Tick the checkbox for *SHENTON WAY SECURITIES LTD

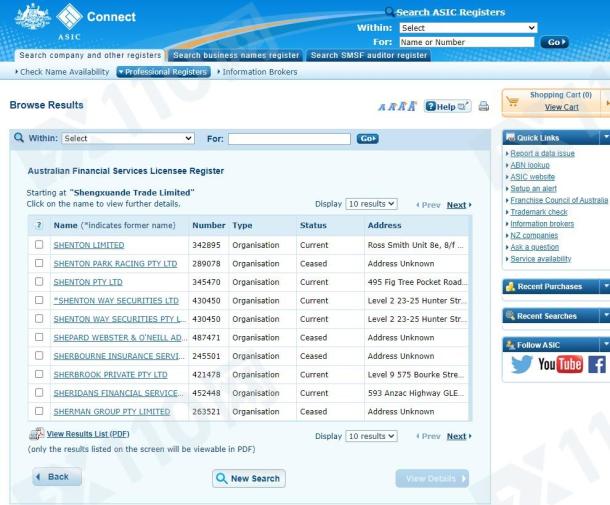(39, 300)
